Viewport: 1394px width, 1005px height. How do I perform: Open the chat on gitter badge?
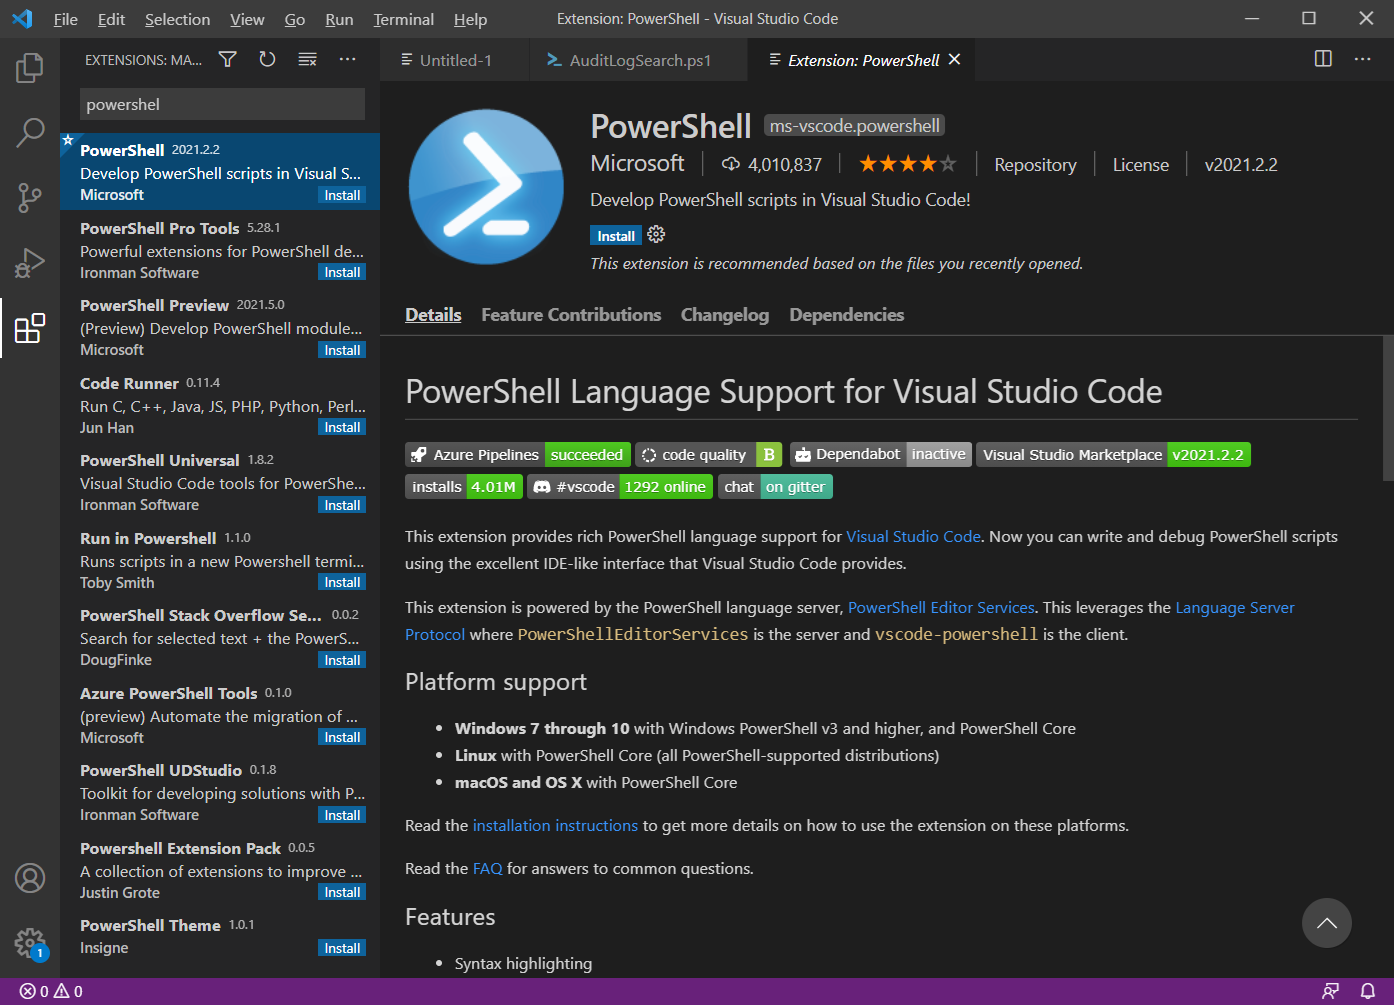coord(775,487)
